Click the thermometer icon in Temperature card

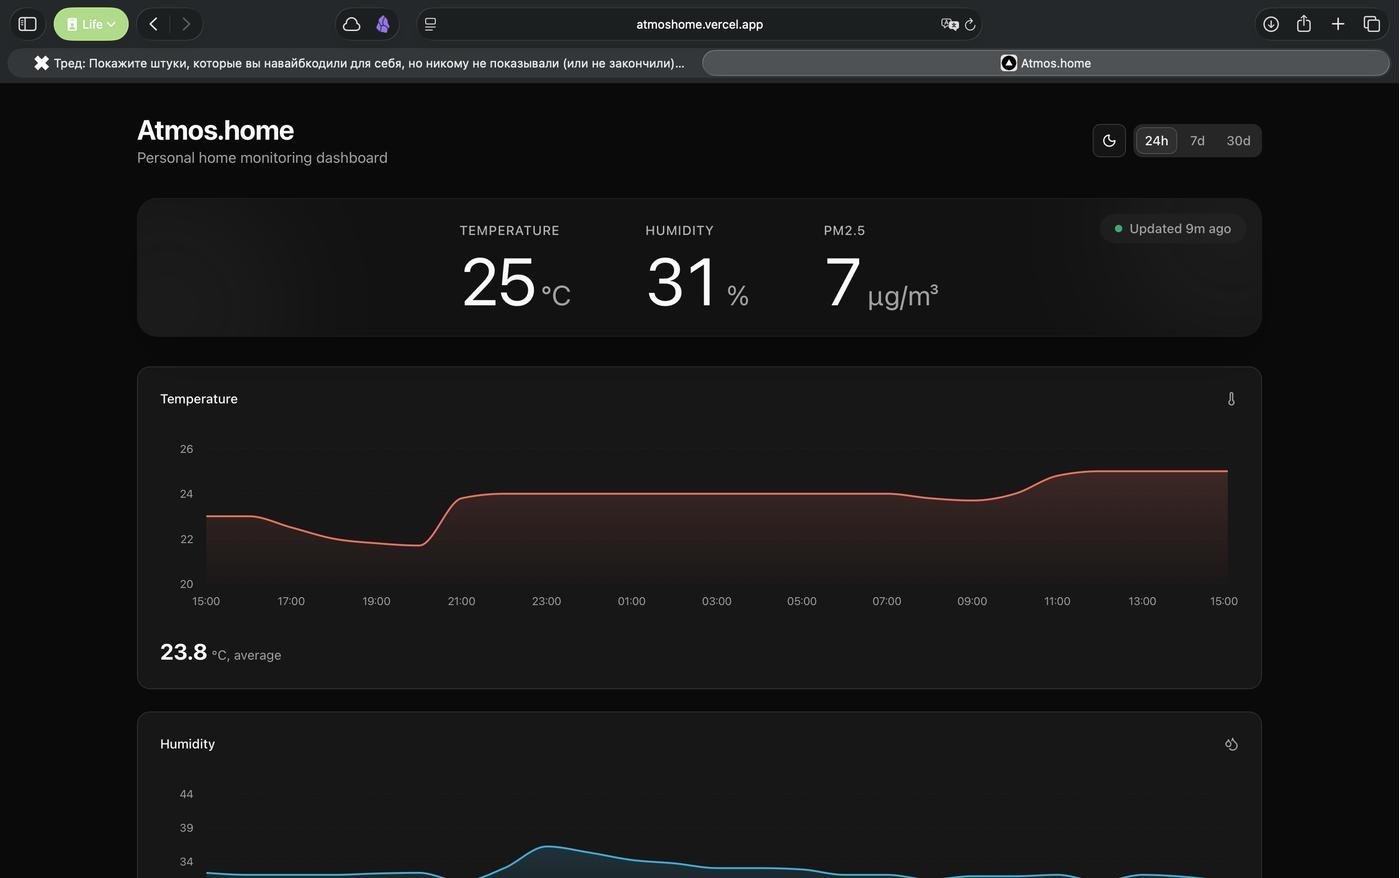point(1231,399)
